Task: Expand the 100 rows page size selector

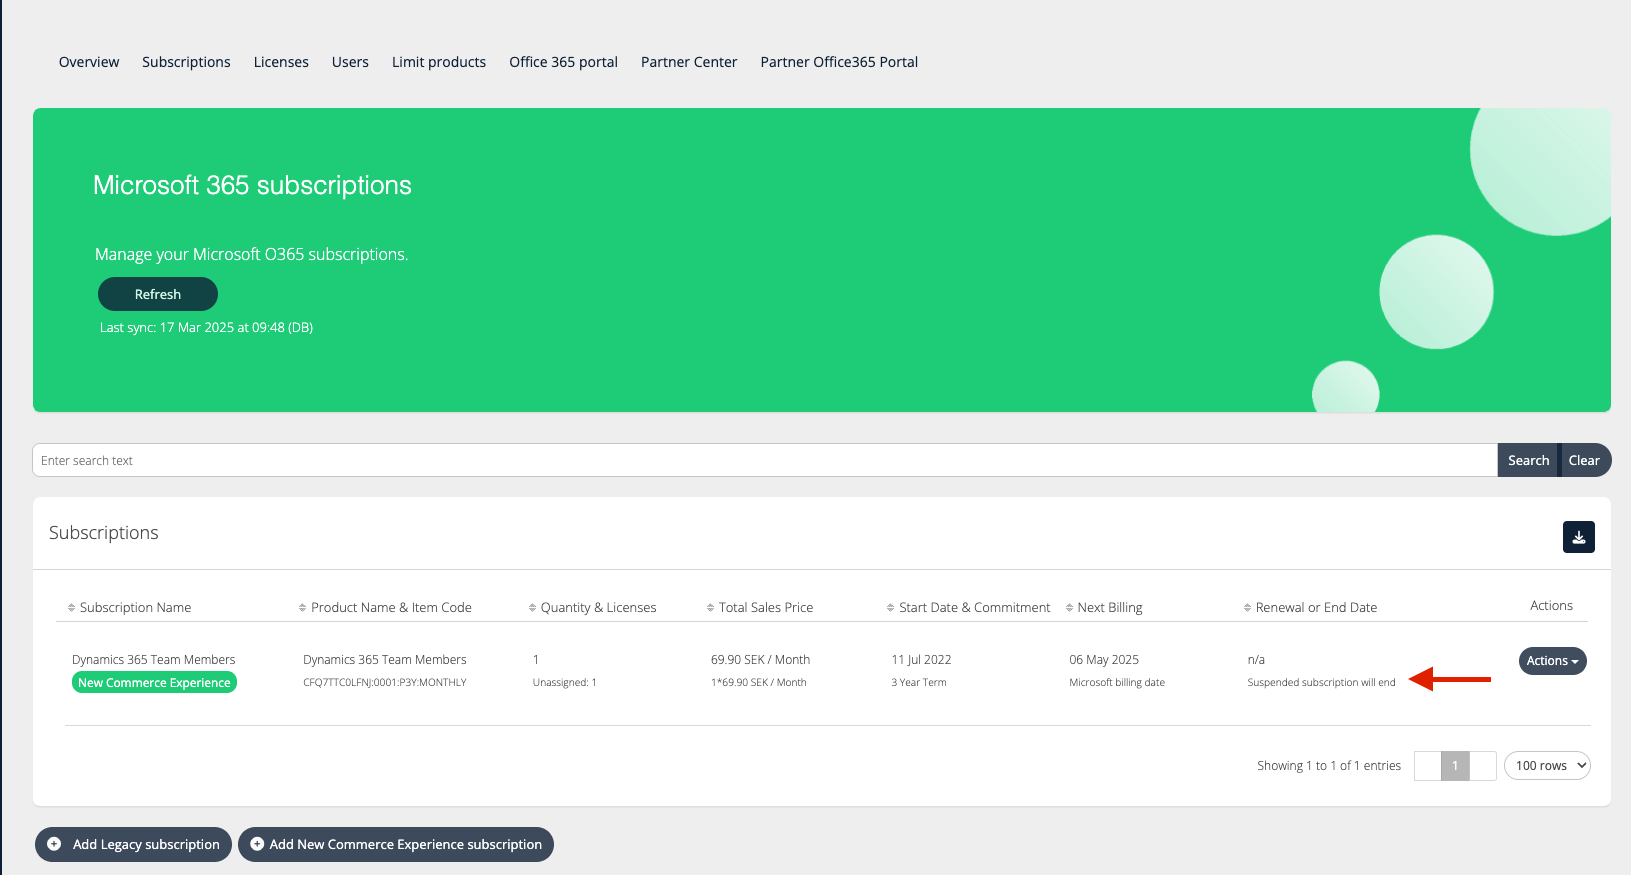Action: click(1547, 766)
